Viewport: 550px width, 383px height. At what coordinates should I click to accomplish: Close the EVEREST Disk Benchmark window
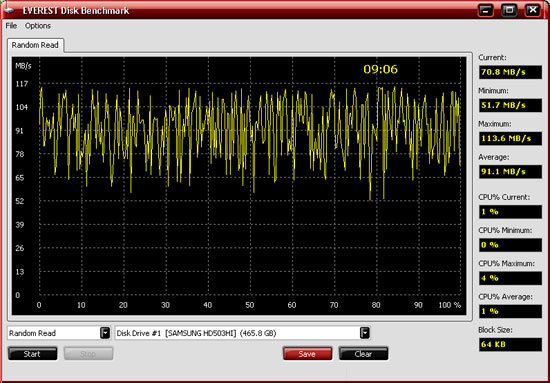[x=532, y=10]
